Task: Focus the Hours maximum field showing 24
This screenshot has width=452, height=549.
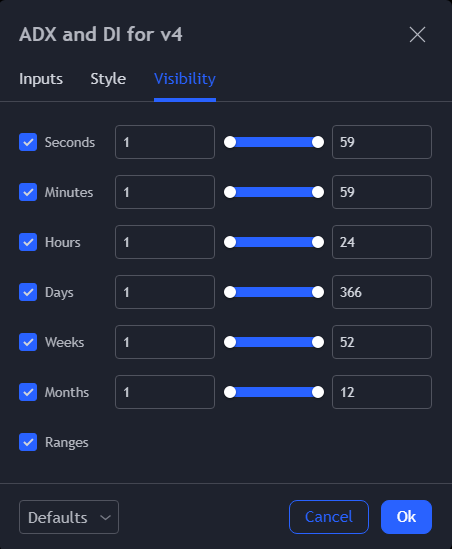Action: tap(382, 242)
